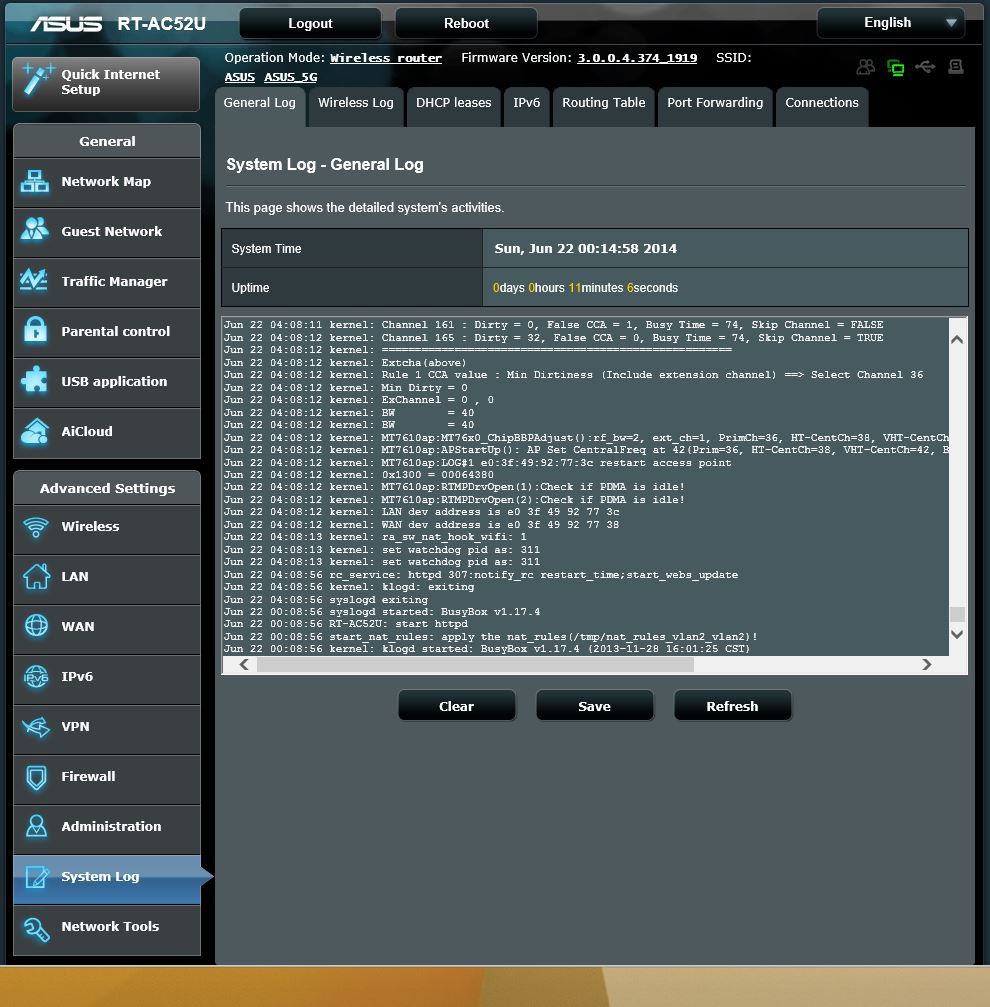The width and height of the screenshot is (990, 1007).
Task: Click the 'RT-AC52U: start httpd' log line
Action: tap(346, 624)
